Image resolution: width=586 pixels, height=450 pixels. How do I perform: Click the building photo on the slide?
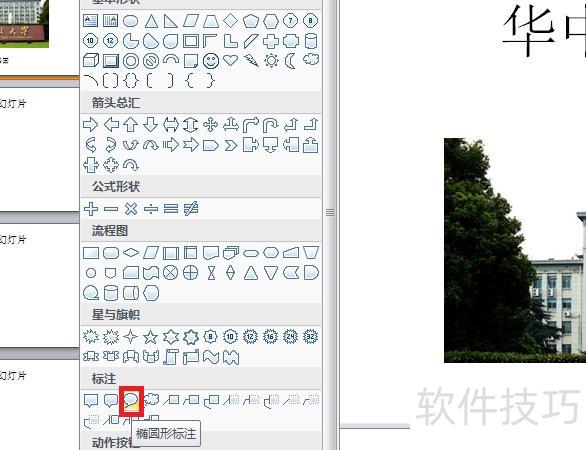[x=515, y=250]
